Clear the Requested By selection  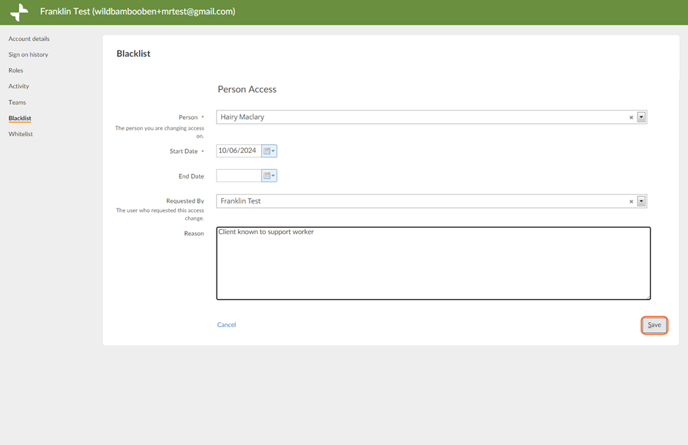coord(631,201)
